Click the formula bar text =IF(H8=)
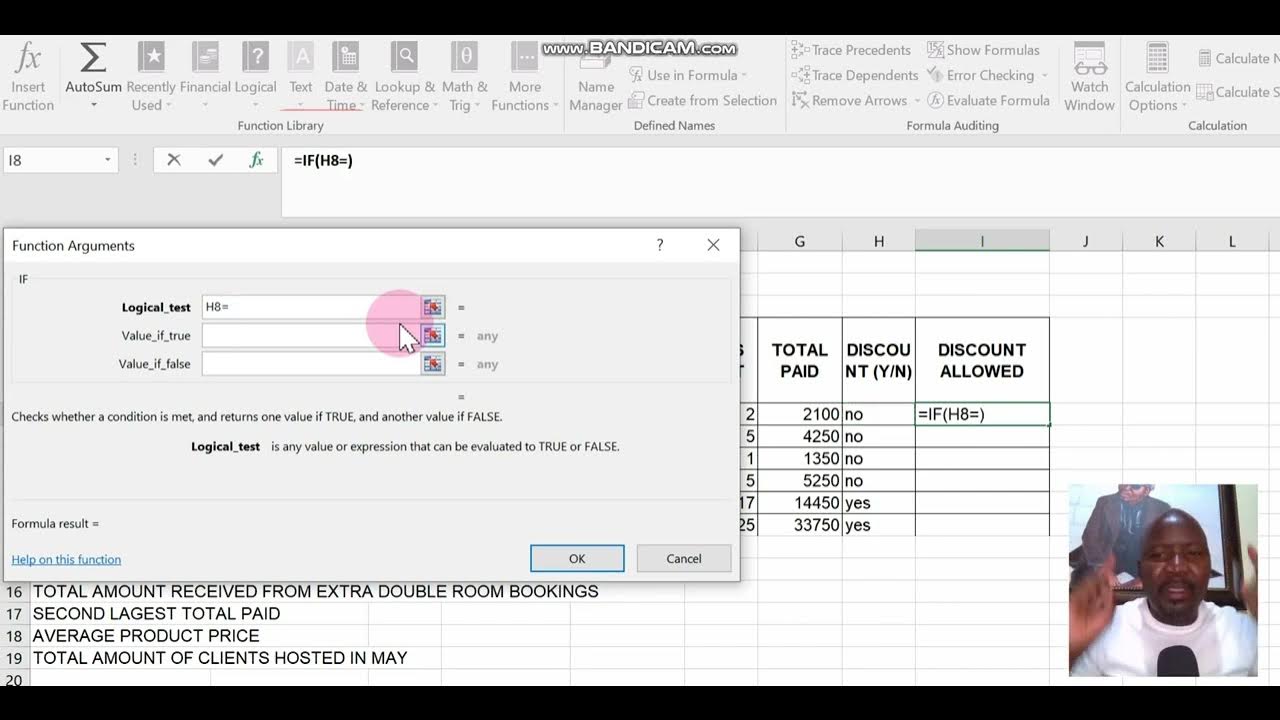 [x=323, y=160]
